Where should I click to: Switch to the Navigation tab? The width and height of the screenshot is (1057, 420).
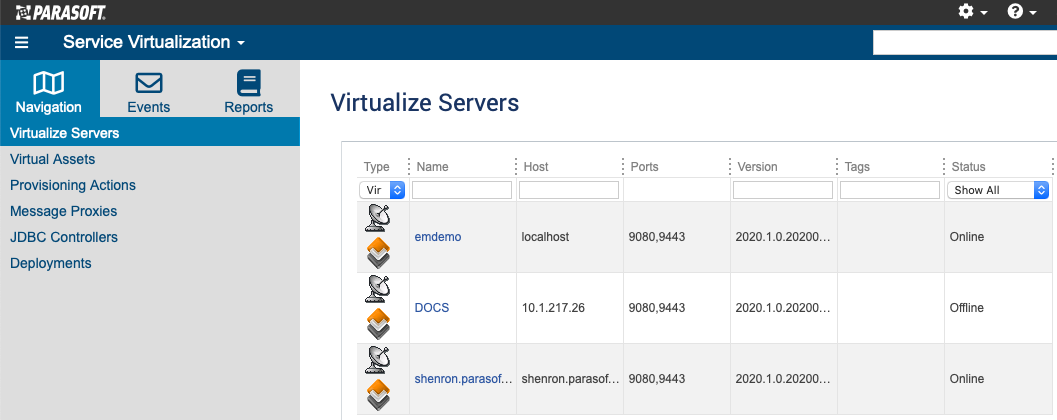49,89
